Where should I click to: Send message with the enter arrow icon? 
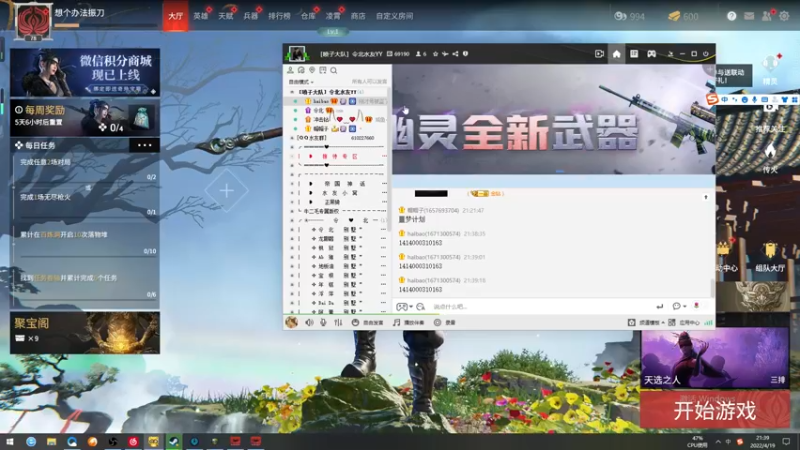[x=660, y=307]
